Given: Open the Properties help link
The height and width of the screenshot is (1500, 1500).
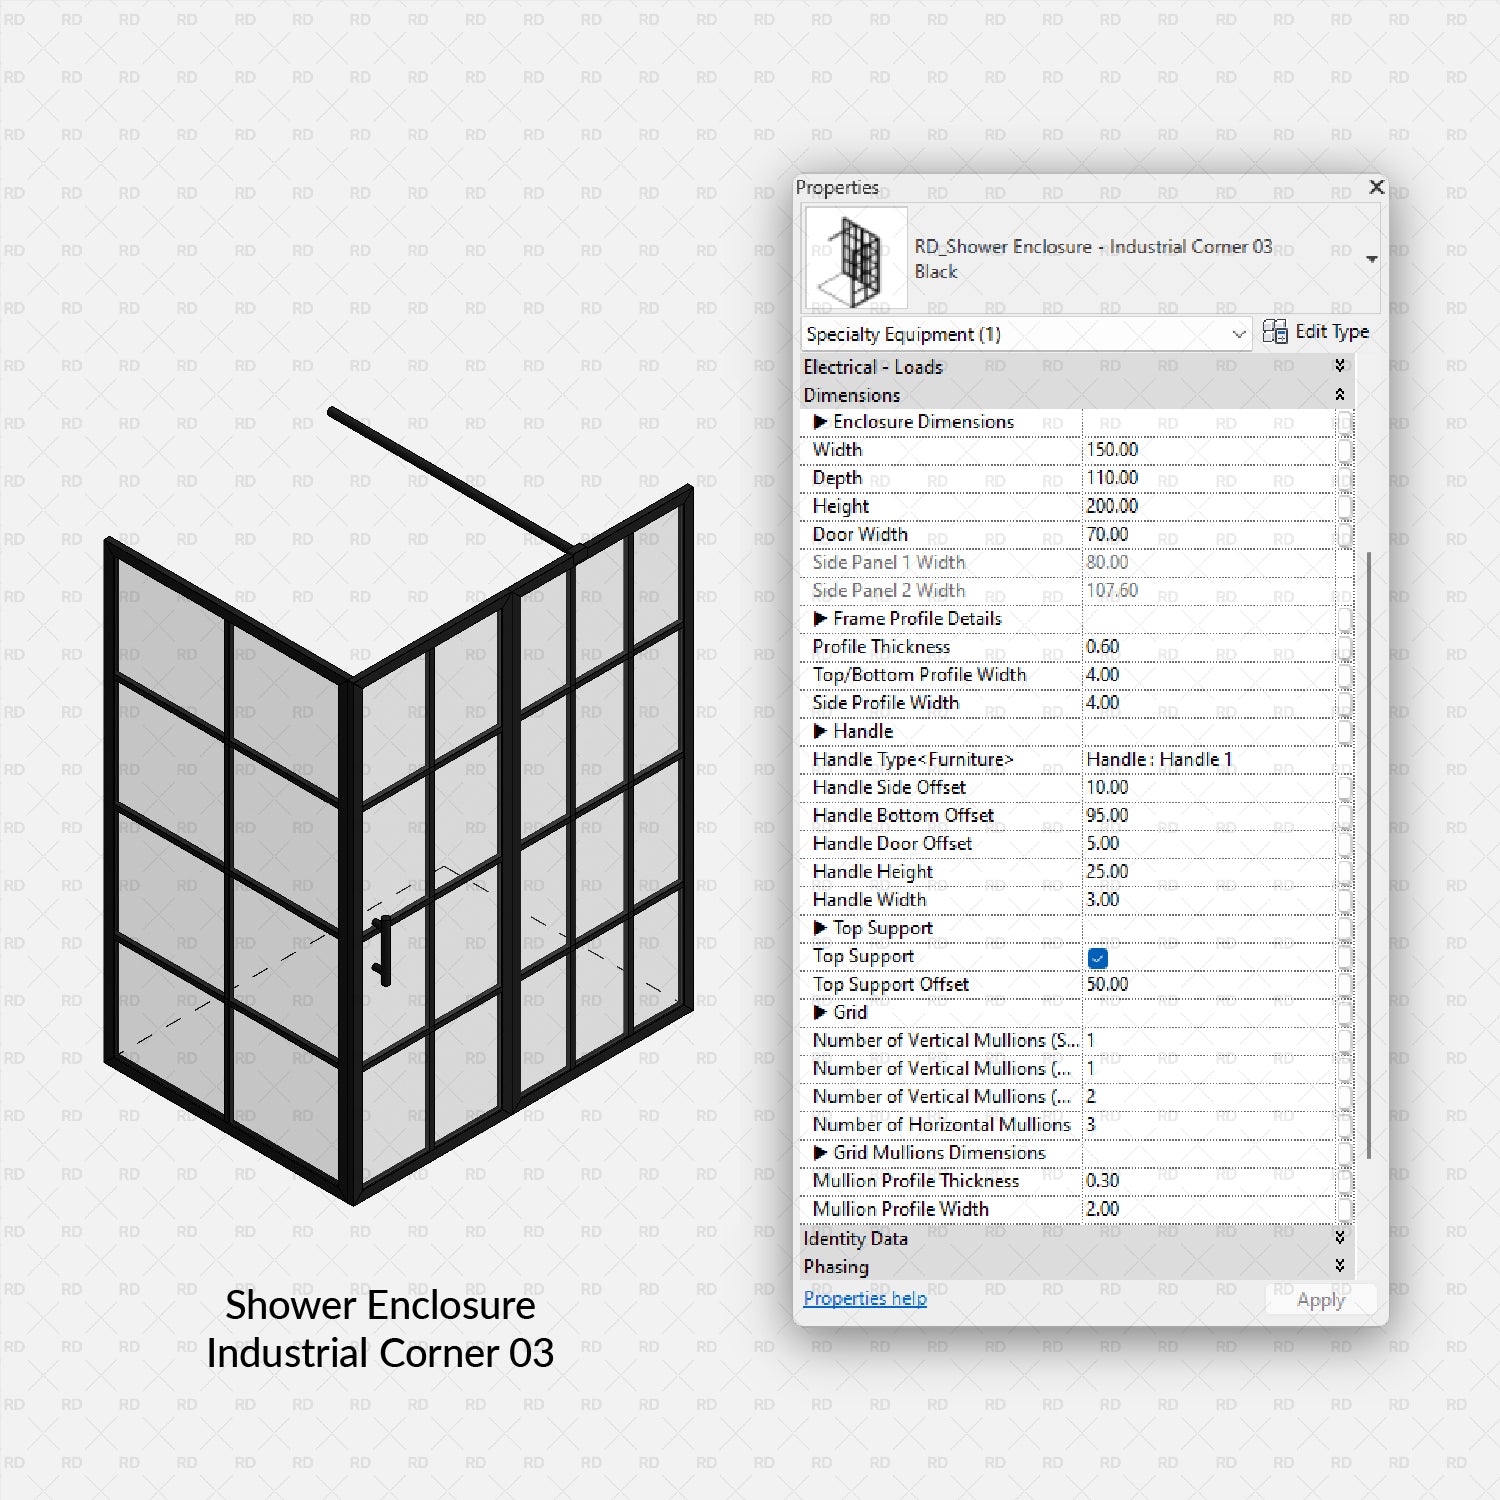Looking at the screenshot, I should (864, 1298).
